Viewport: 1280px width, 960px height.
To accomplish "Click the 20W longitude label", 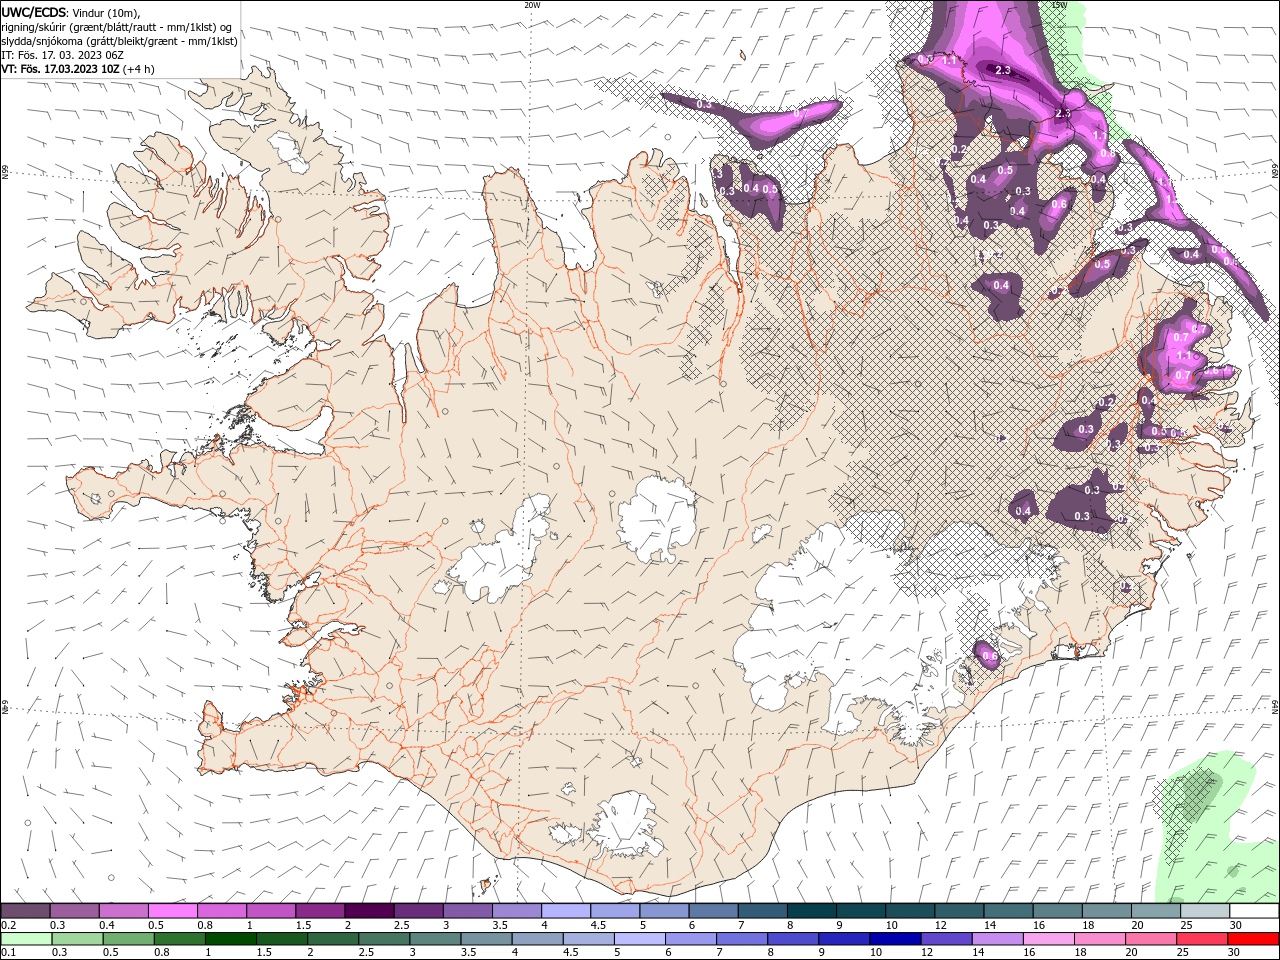I will [532, 5].
